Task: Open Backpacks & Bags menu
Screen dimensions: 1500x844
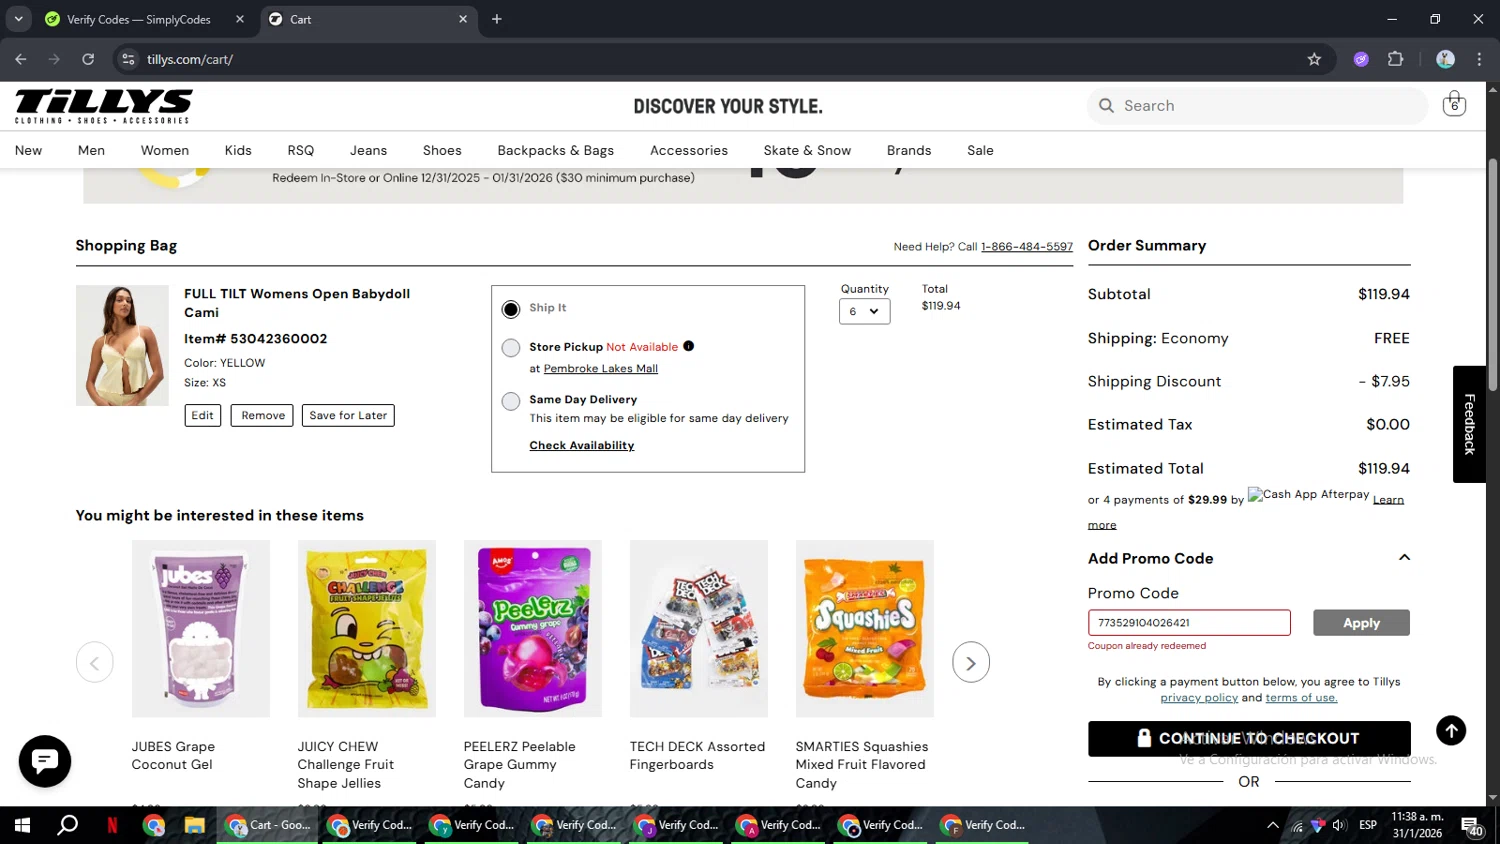Action: [556, 150]
